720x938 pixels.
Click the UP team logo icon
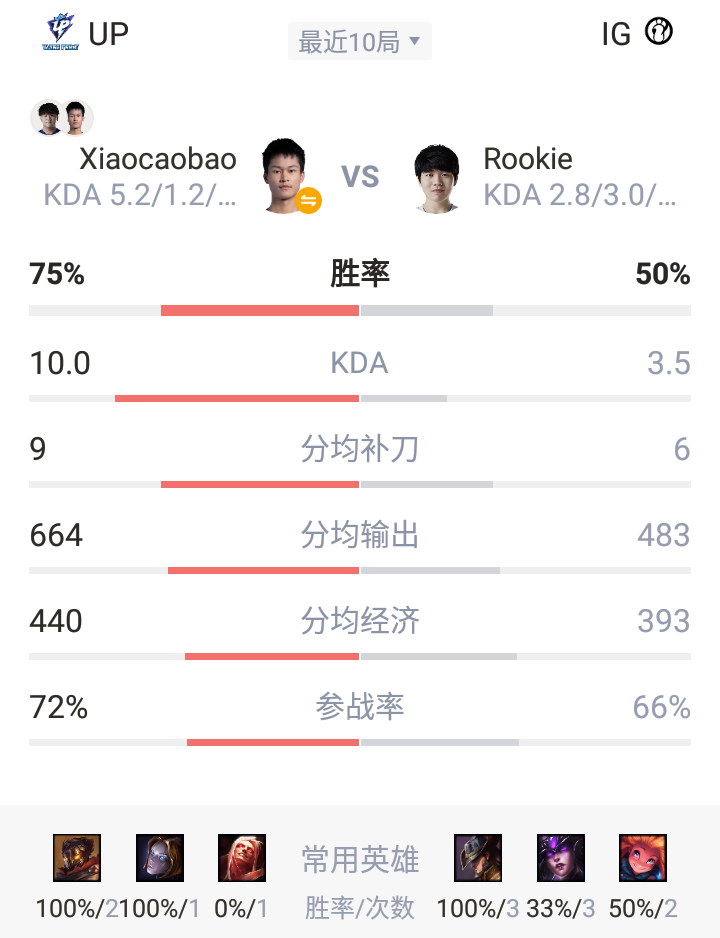click(x=61, y=32)
